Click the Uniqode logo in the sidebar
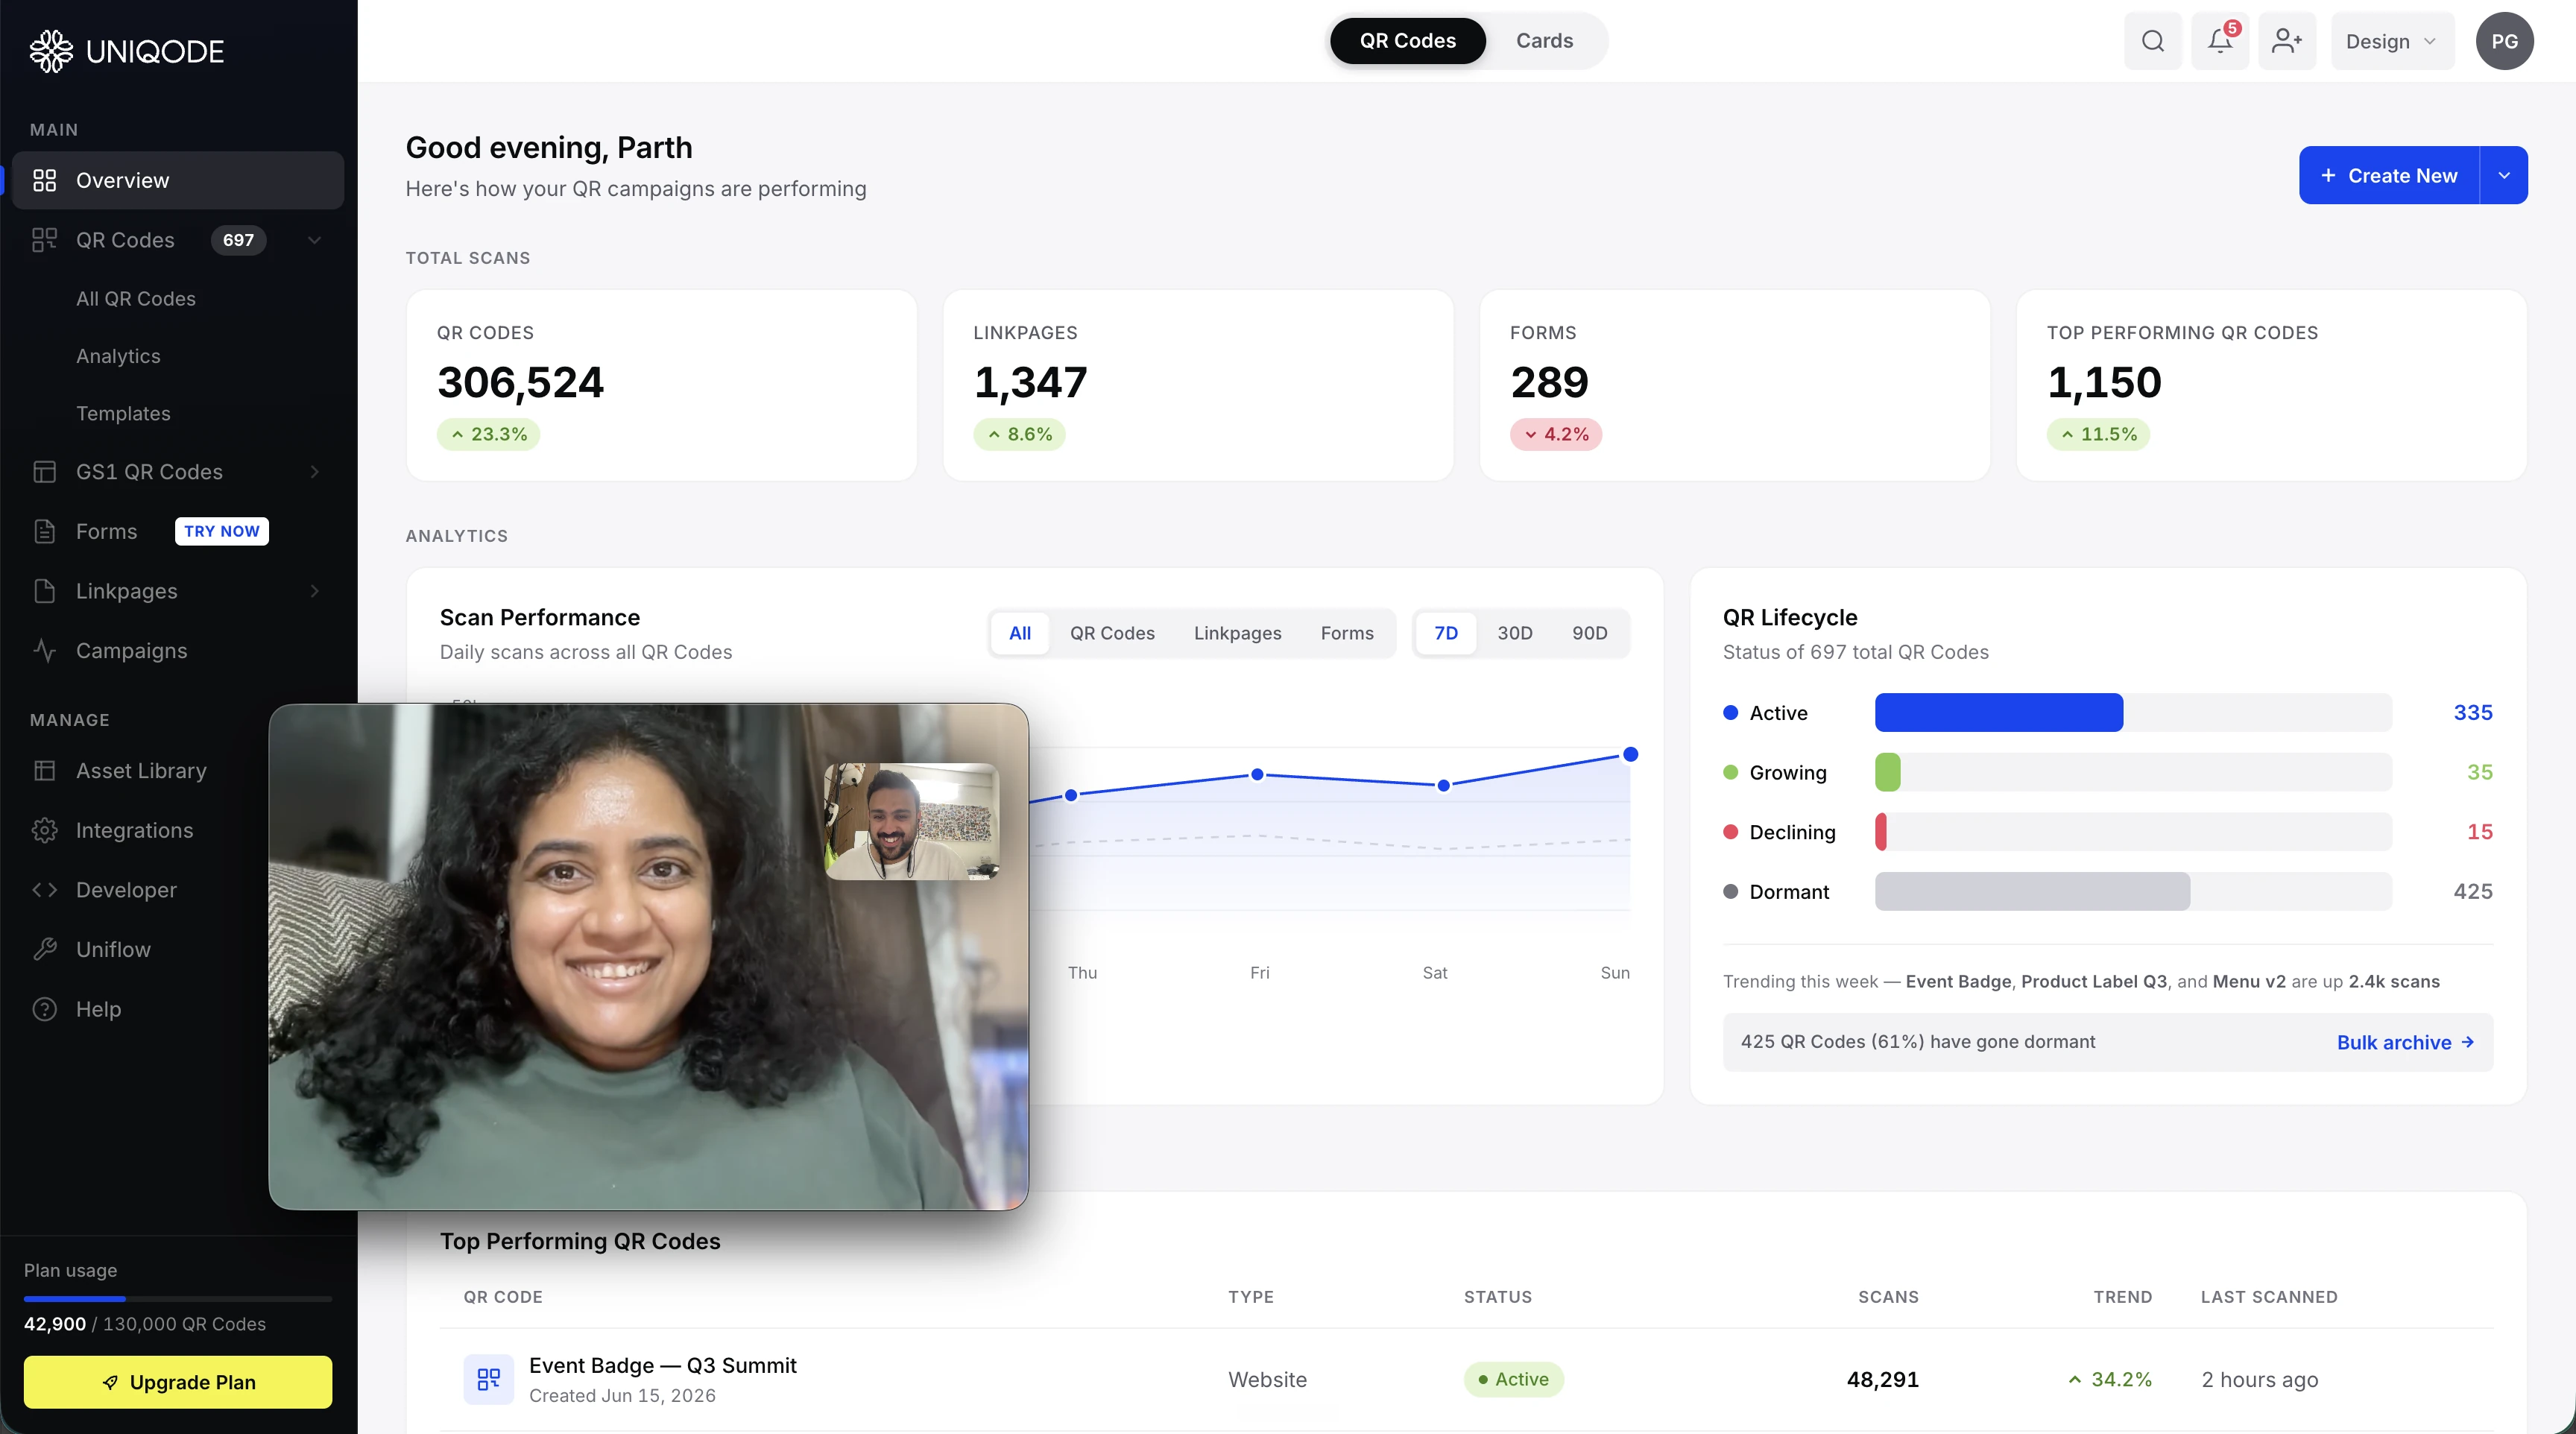Image resolution: width=2576 pixels, height=1434 pixels. click(127, 51)
